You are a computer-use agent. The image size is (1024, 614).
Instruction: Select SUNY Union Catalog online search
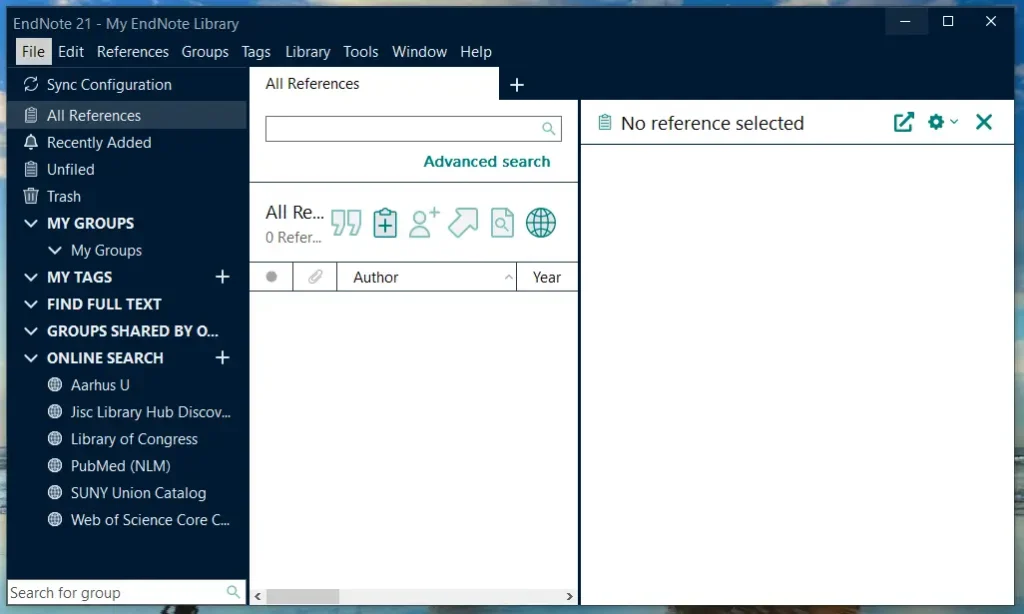tap(138, 493)
